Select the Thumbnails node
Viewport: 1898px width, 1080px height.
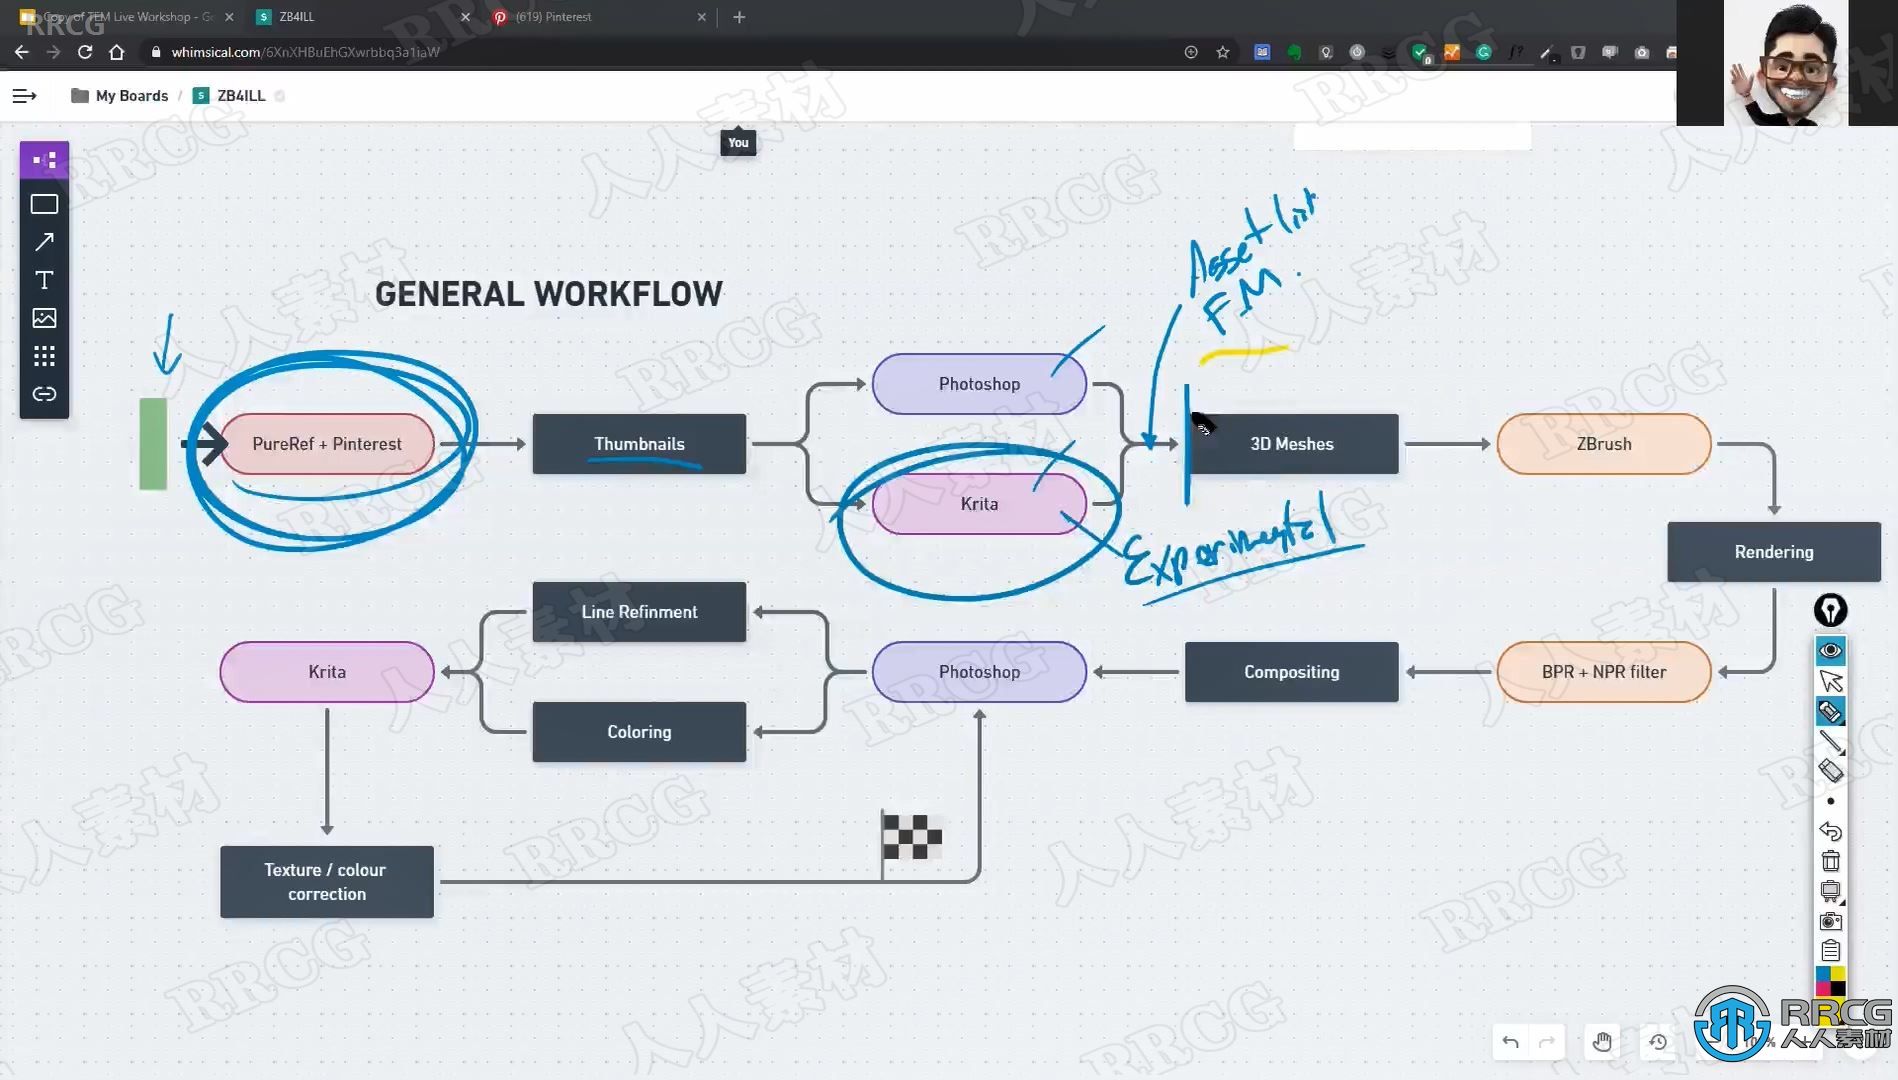[639, 444]
